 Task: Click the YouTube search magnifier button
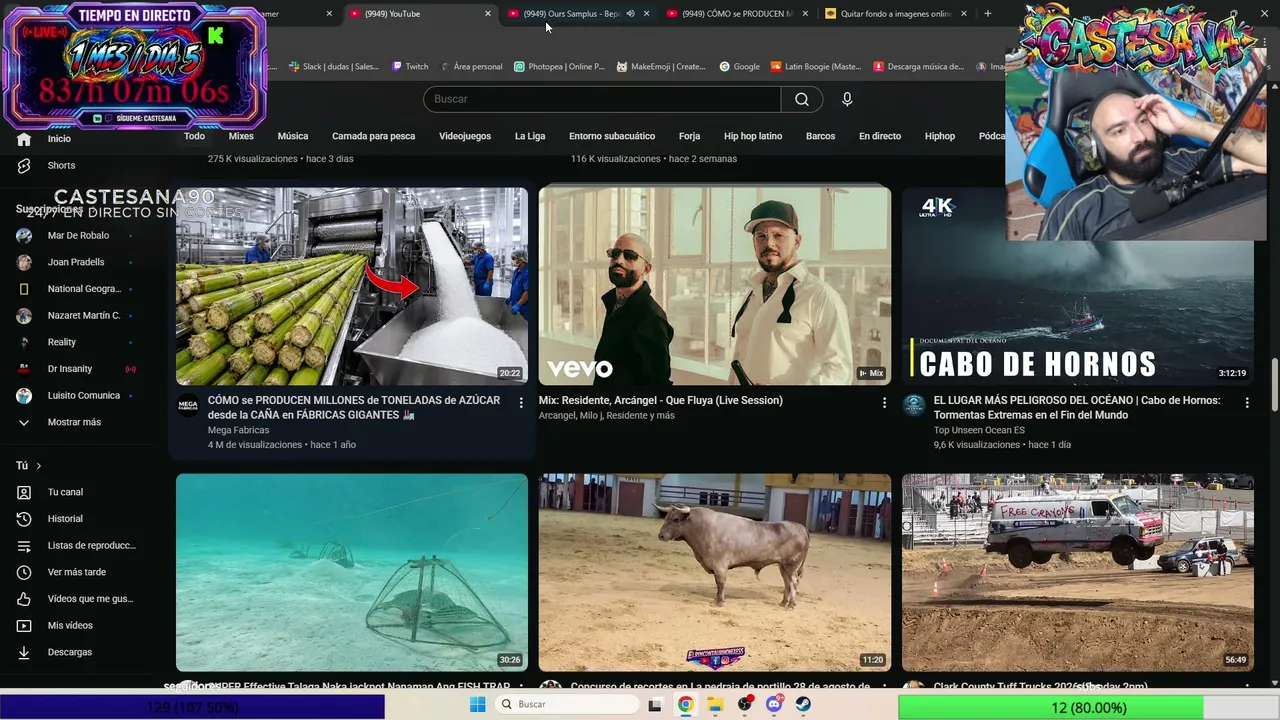click(802, 99)
